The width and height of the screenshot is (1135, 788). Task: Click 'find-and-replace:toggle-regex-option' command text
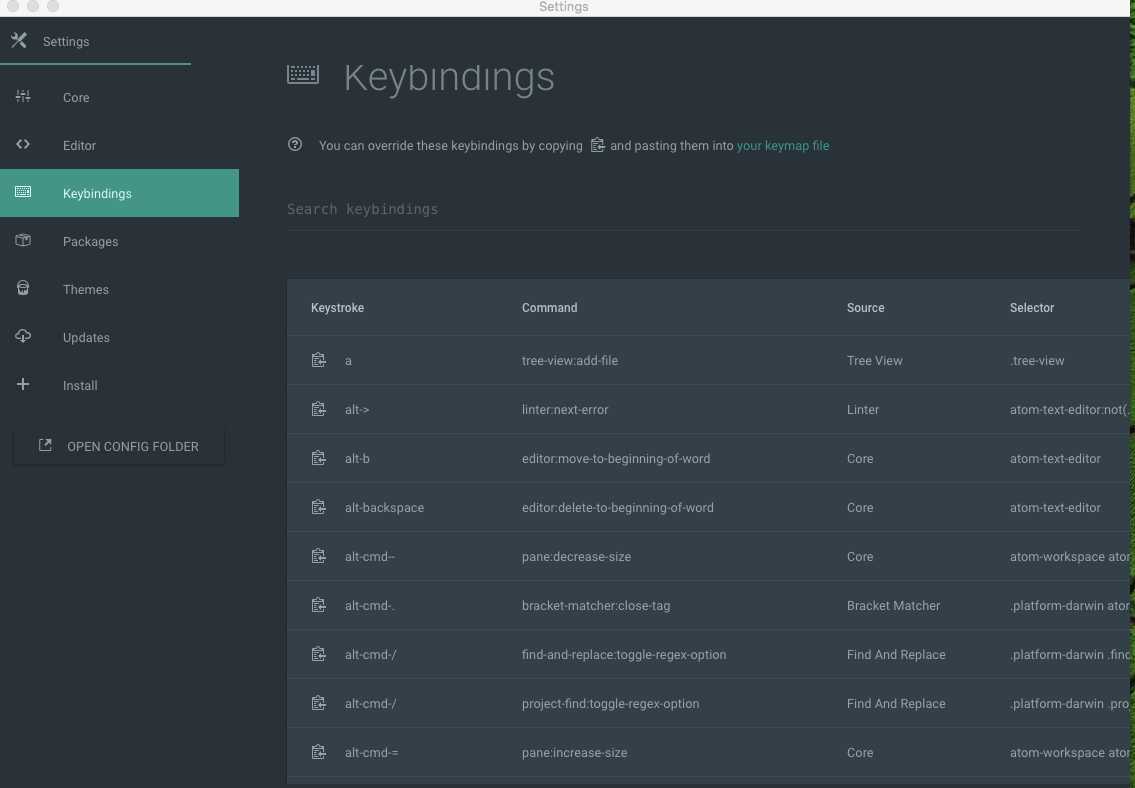[623, 654]
